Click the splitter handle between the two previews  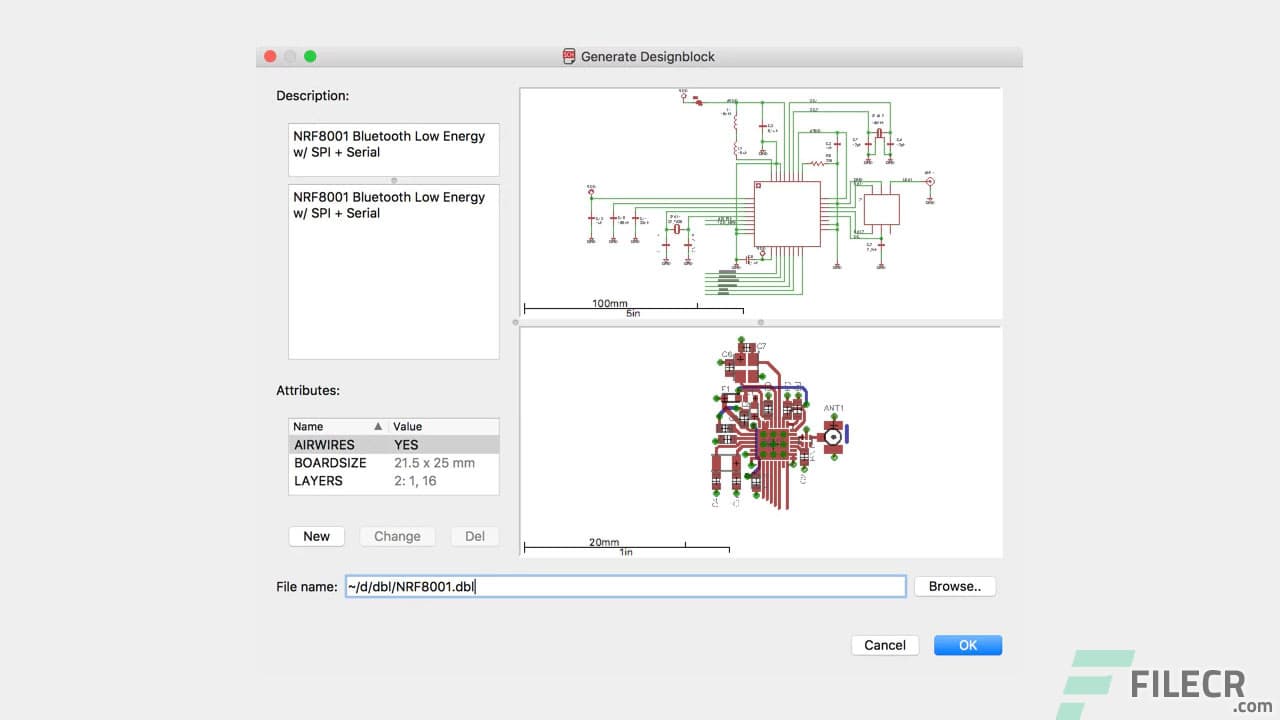(x=760, y=322)
